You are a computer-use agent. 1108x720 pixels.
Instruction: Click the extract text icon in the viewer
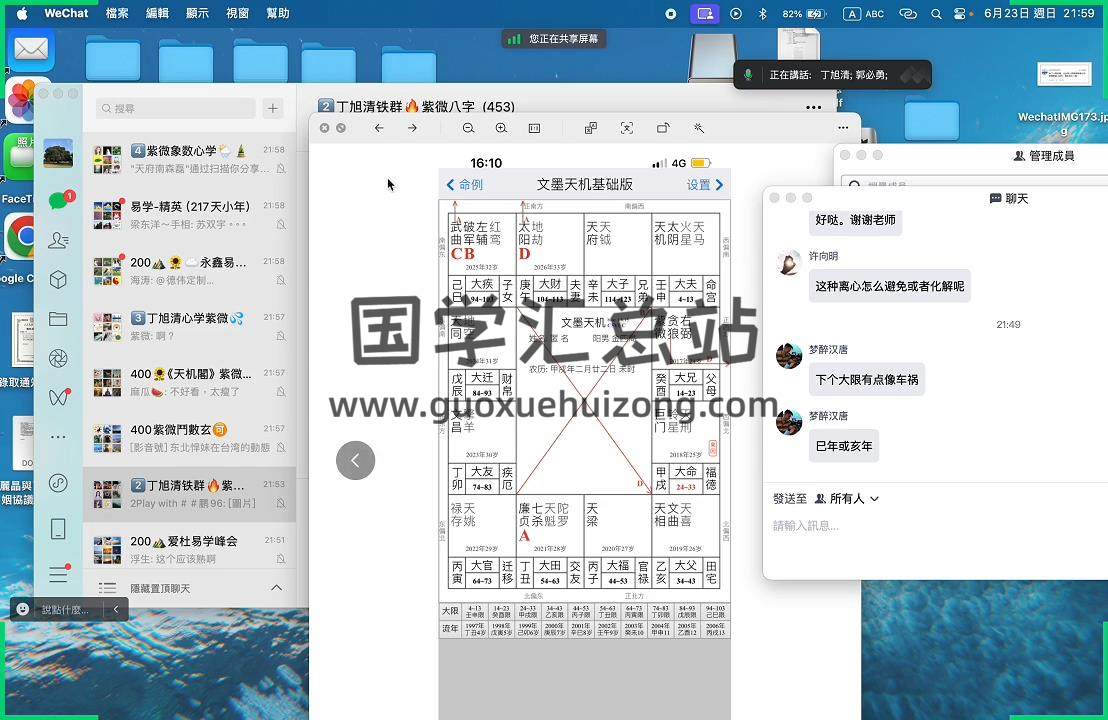click(626, 128)
